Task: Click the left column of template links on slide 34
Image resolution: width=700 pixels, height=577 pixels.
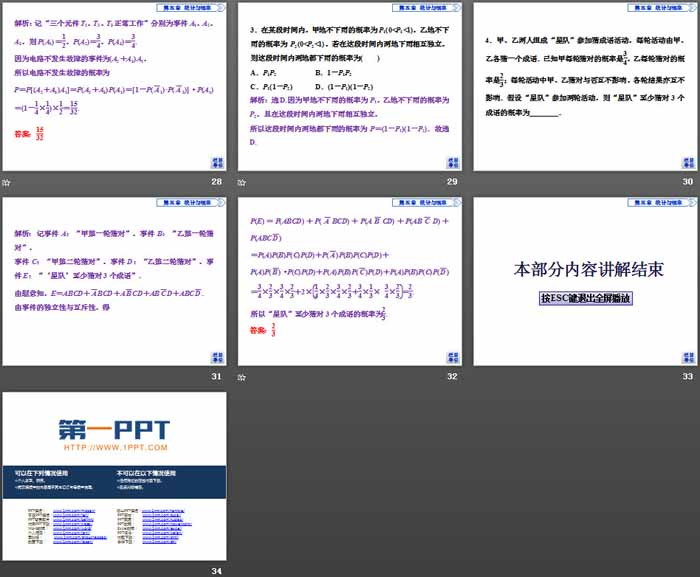Action: [x=67, y=526]
